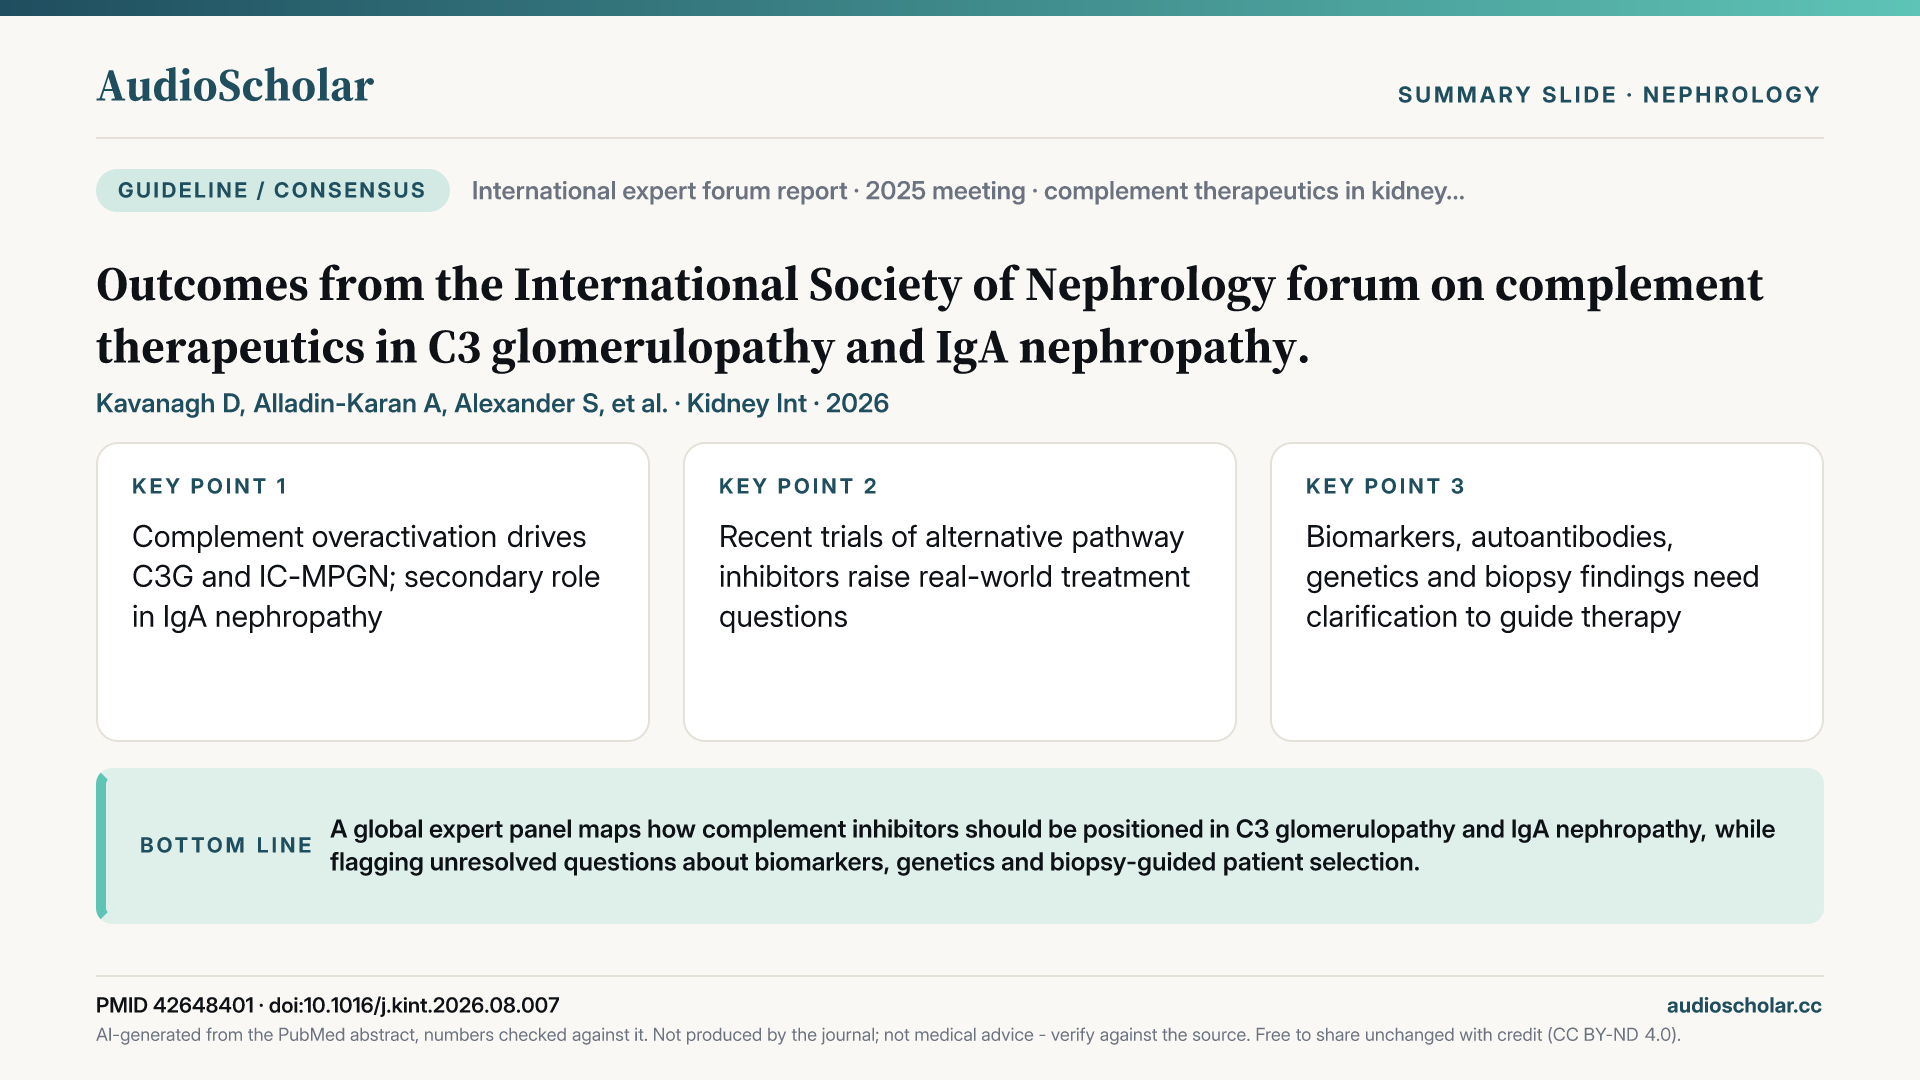The image size is (1920, 1080).
Task: Click the sentence 'A global expert panel maps'
Action: pos(1052,845)
